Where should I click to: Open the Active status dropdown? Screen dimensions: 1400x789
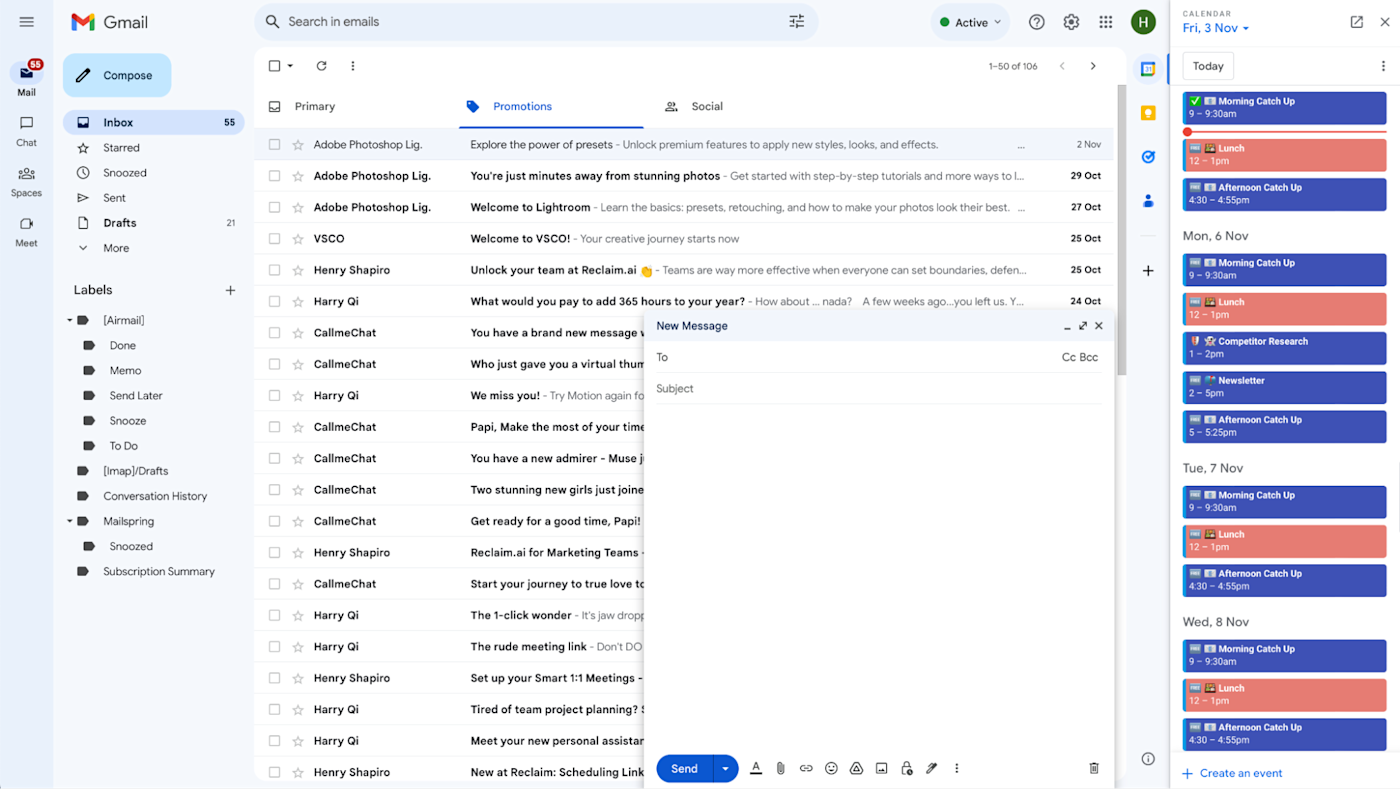point(970,22)
